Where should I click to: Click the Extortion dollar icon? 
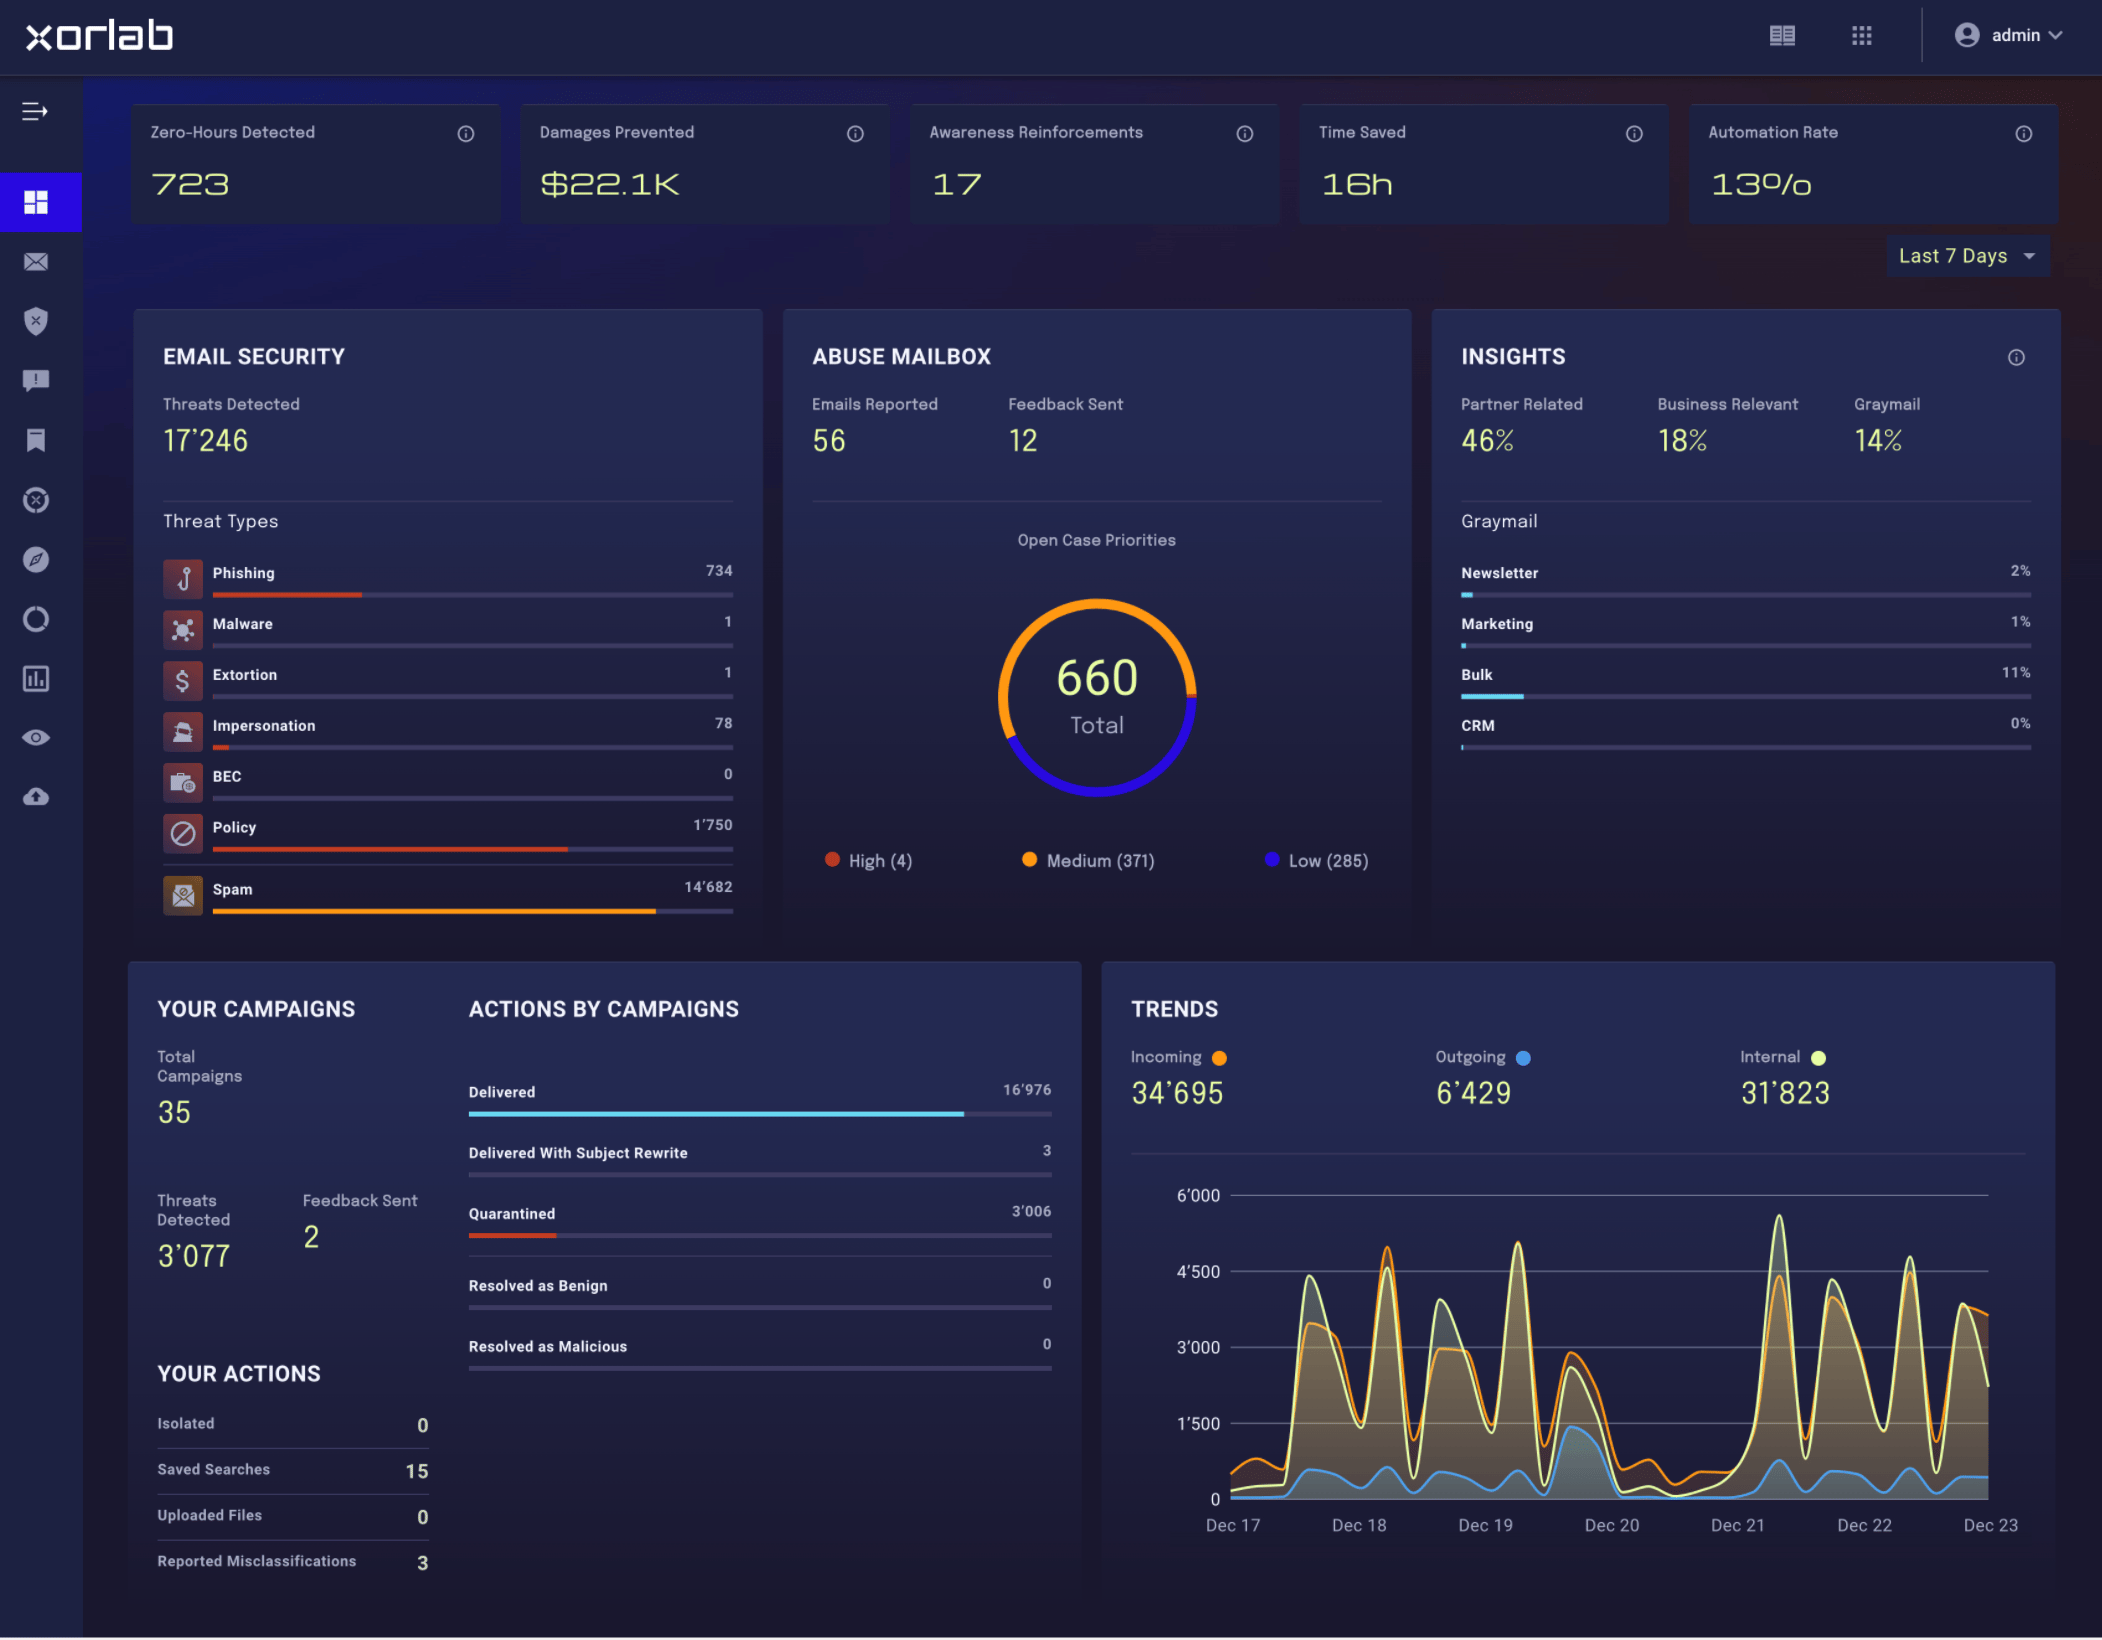(x=183, y=681)
